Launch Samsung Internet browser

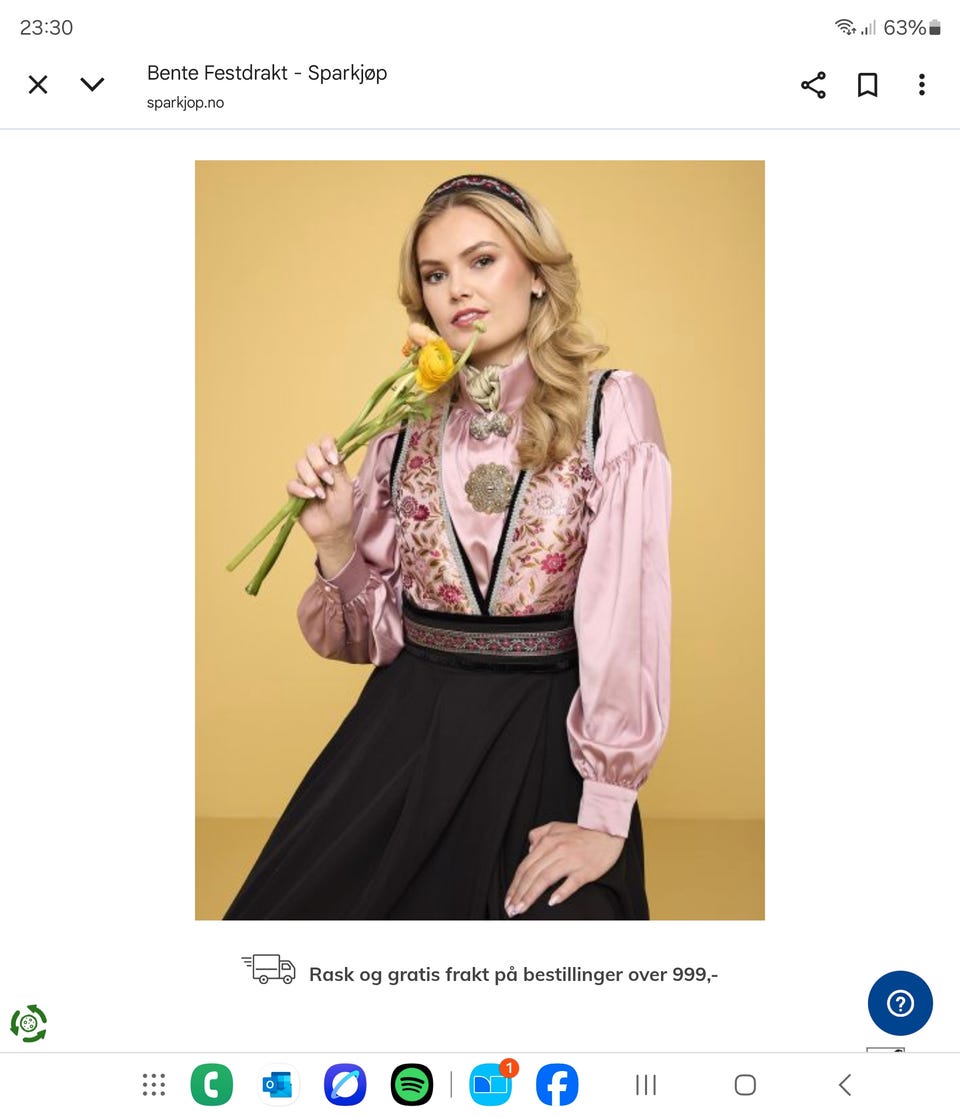(345, 1085)
